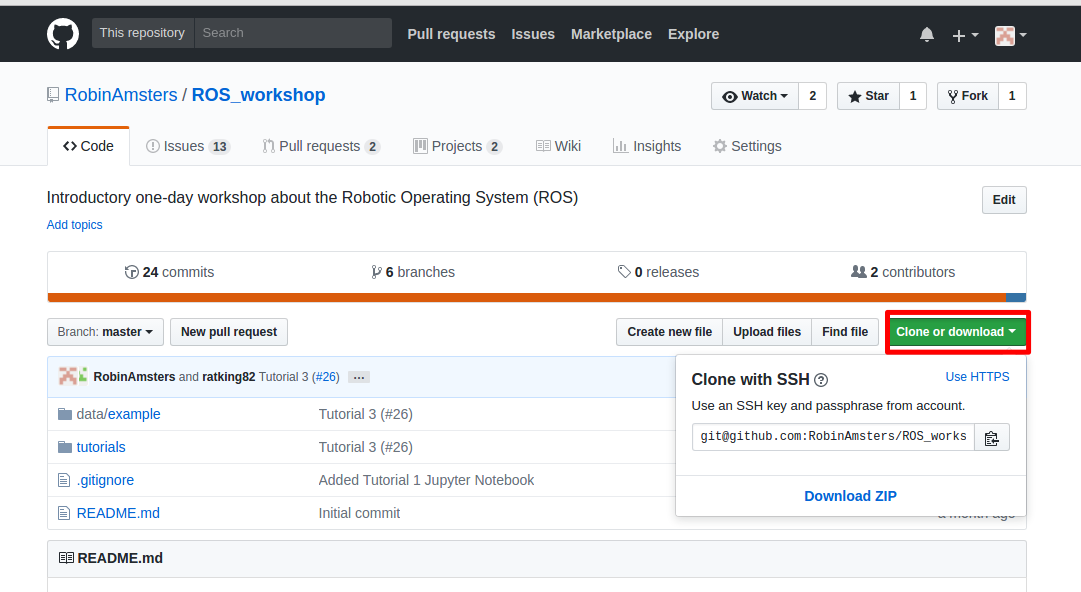
Task: Click the data folder icon
Action: [65, 414]
